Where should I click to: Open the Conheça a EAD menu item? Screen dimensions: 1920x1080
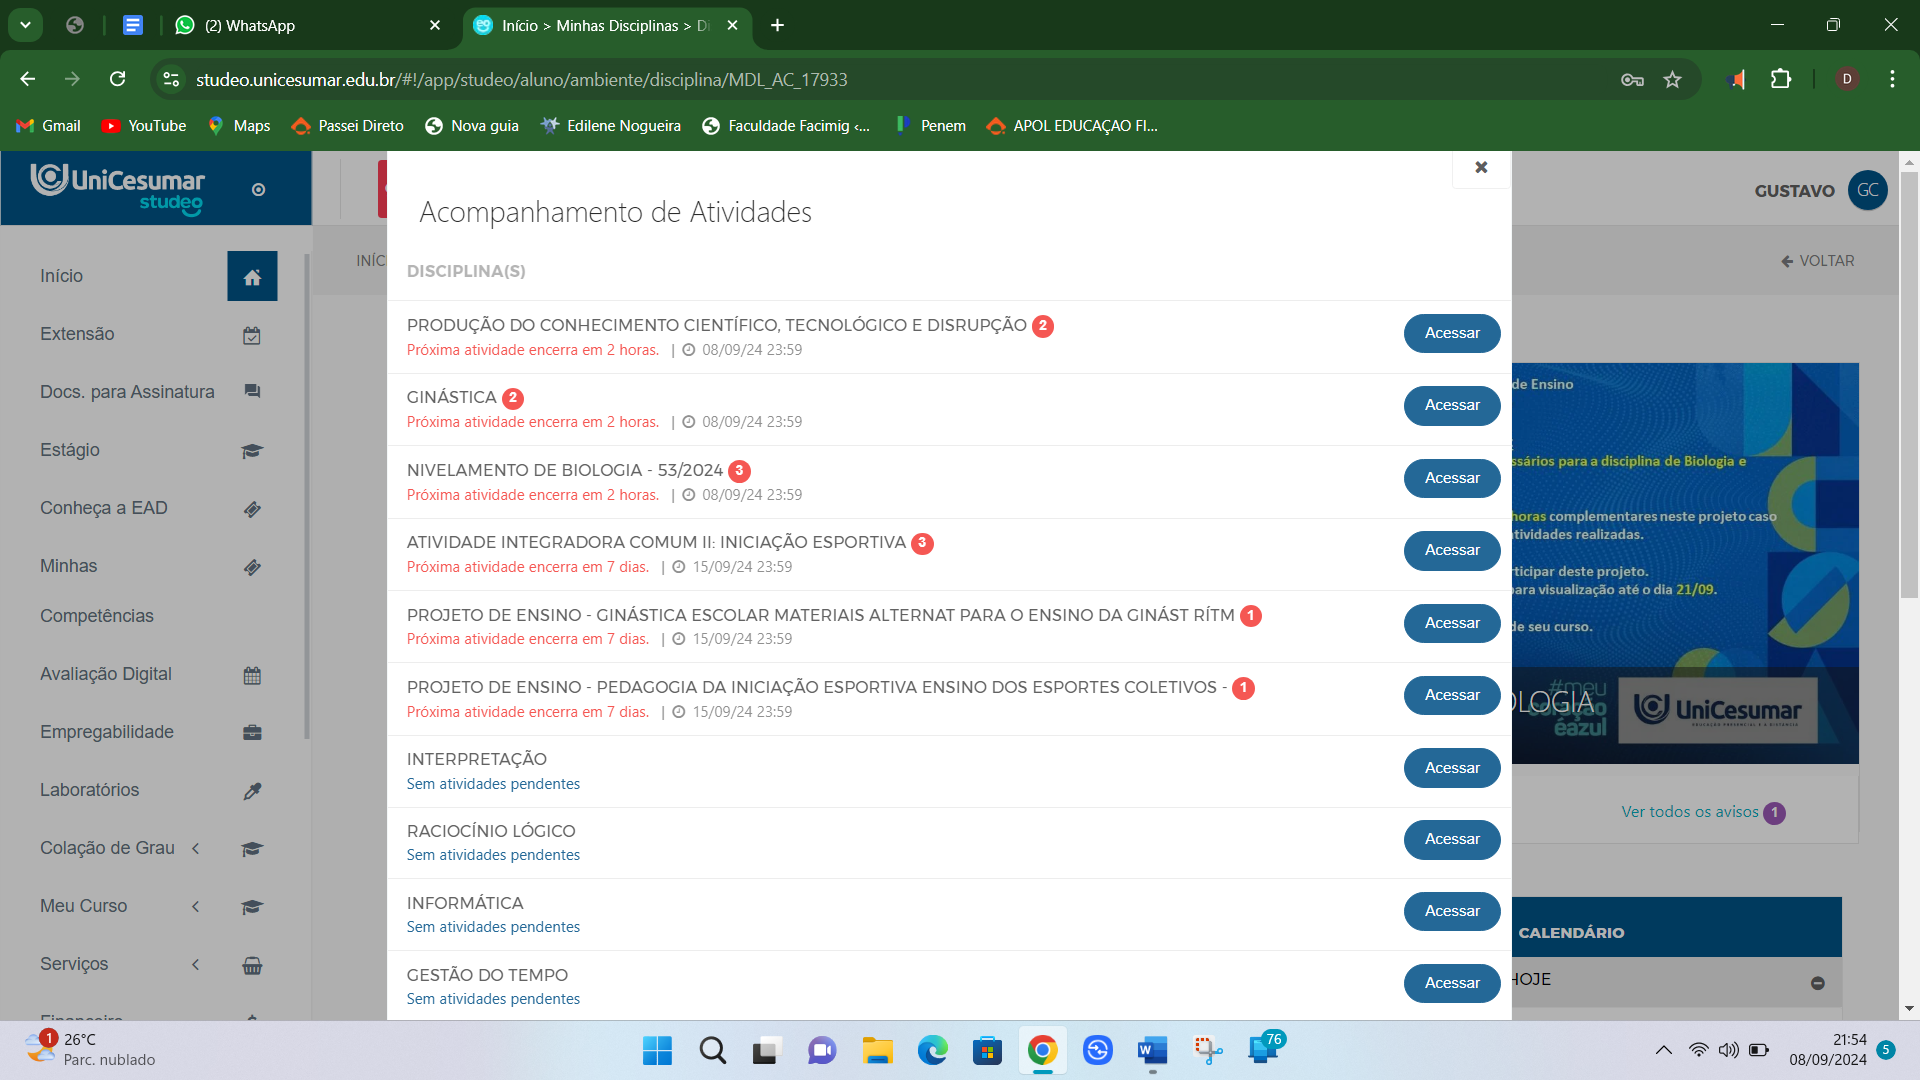click(104, 508)
